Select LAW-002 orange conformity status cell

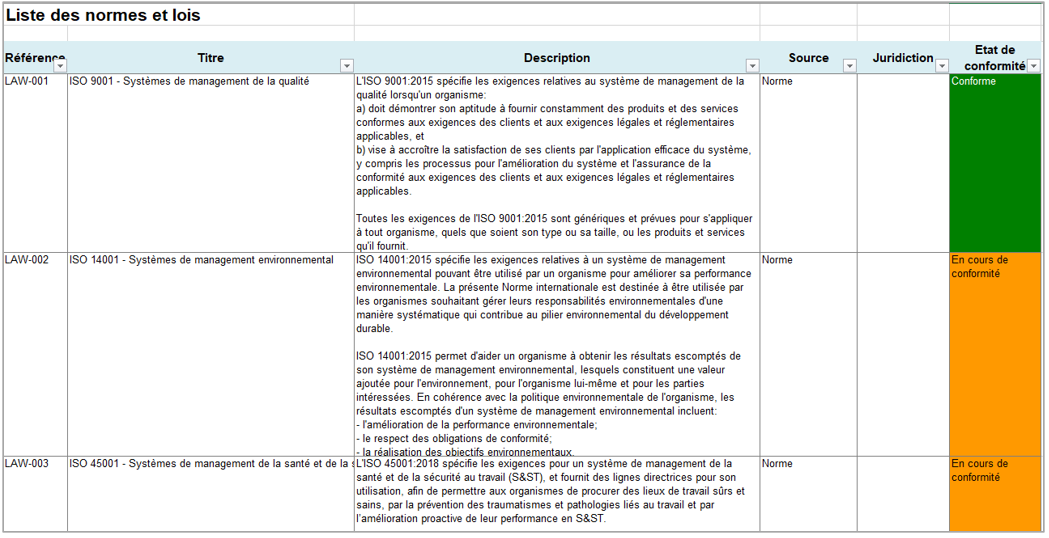pos(994,353)
